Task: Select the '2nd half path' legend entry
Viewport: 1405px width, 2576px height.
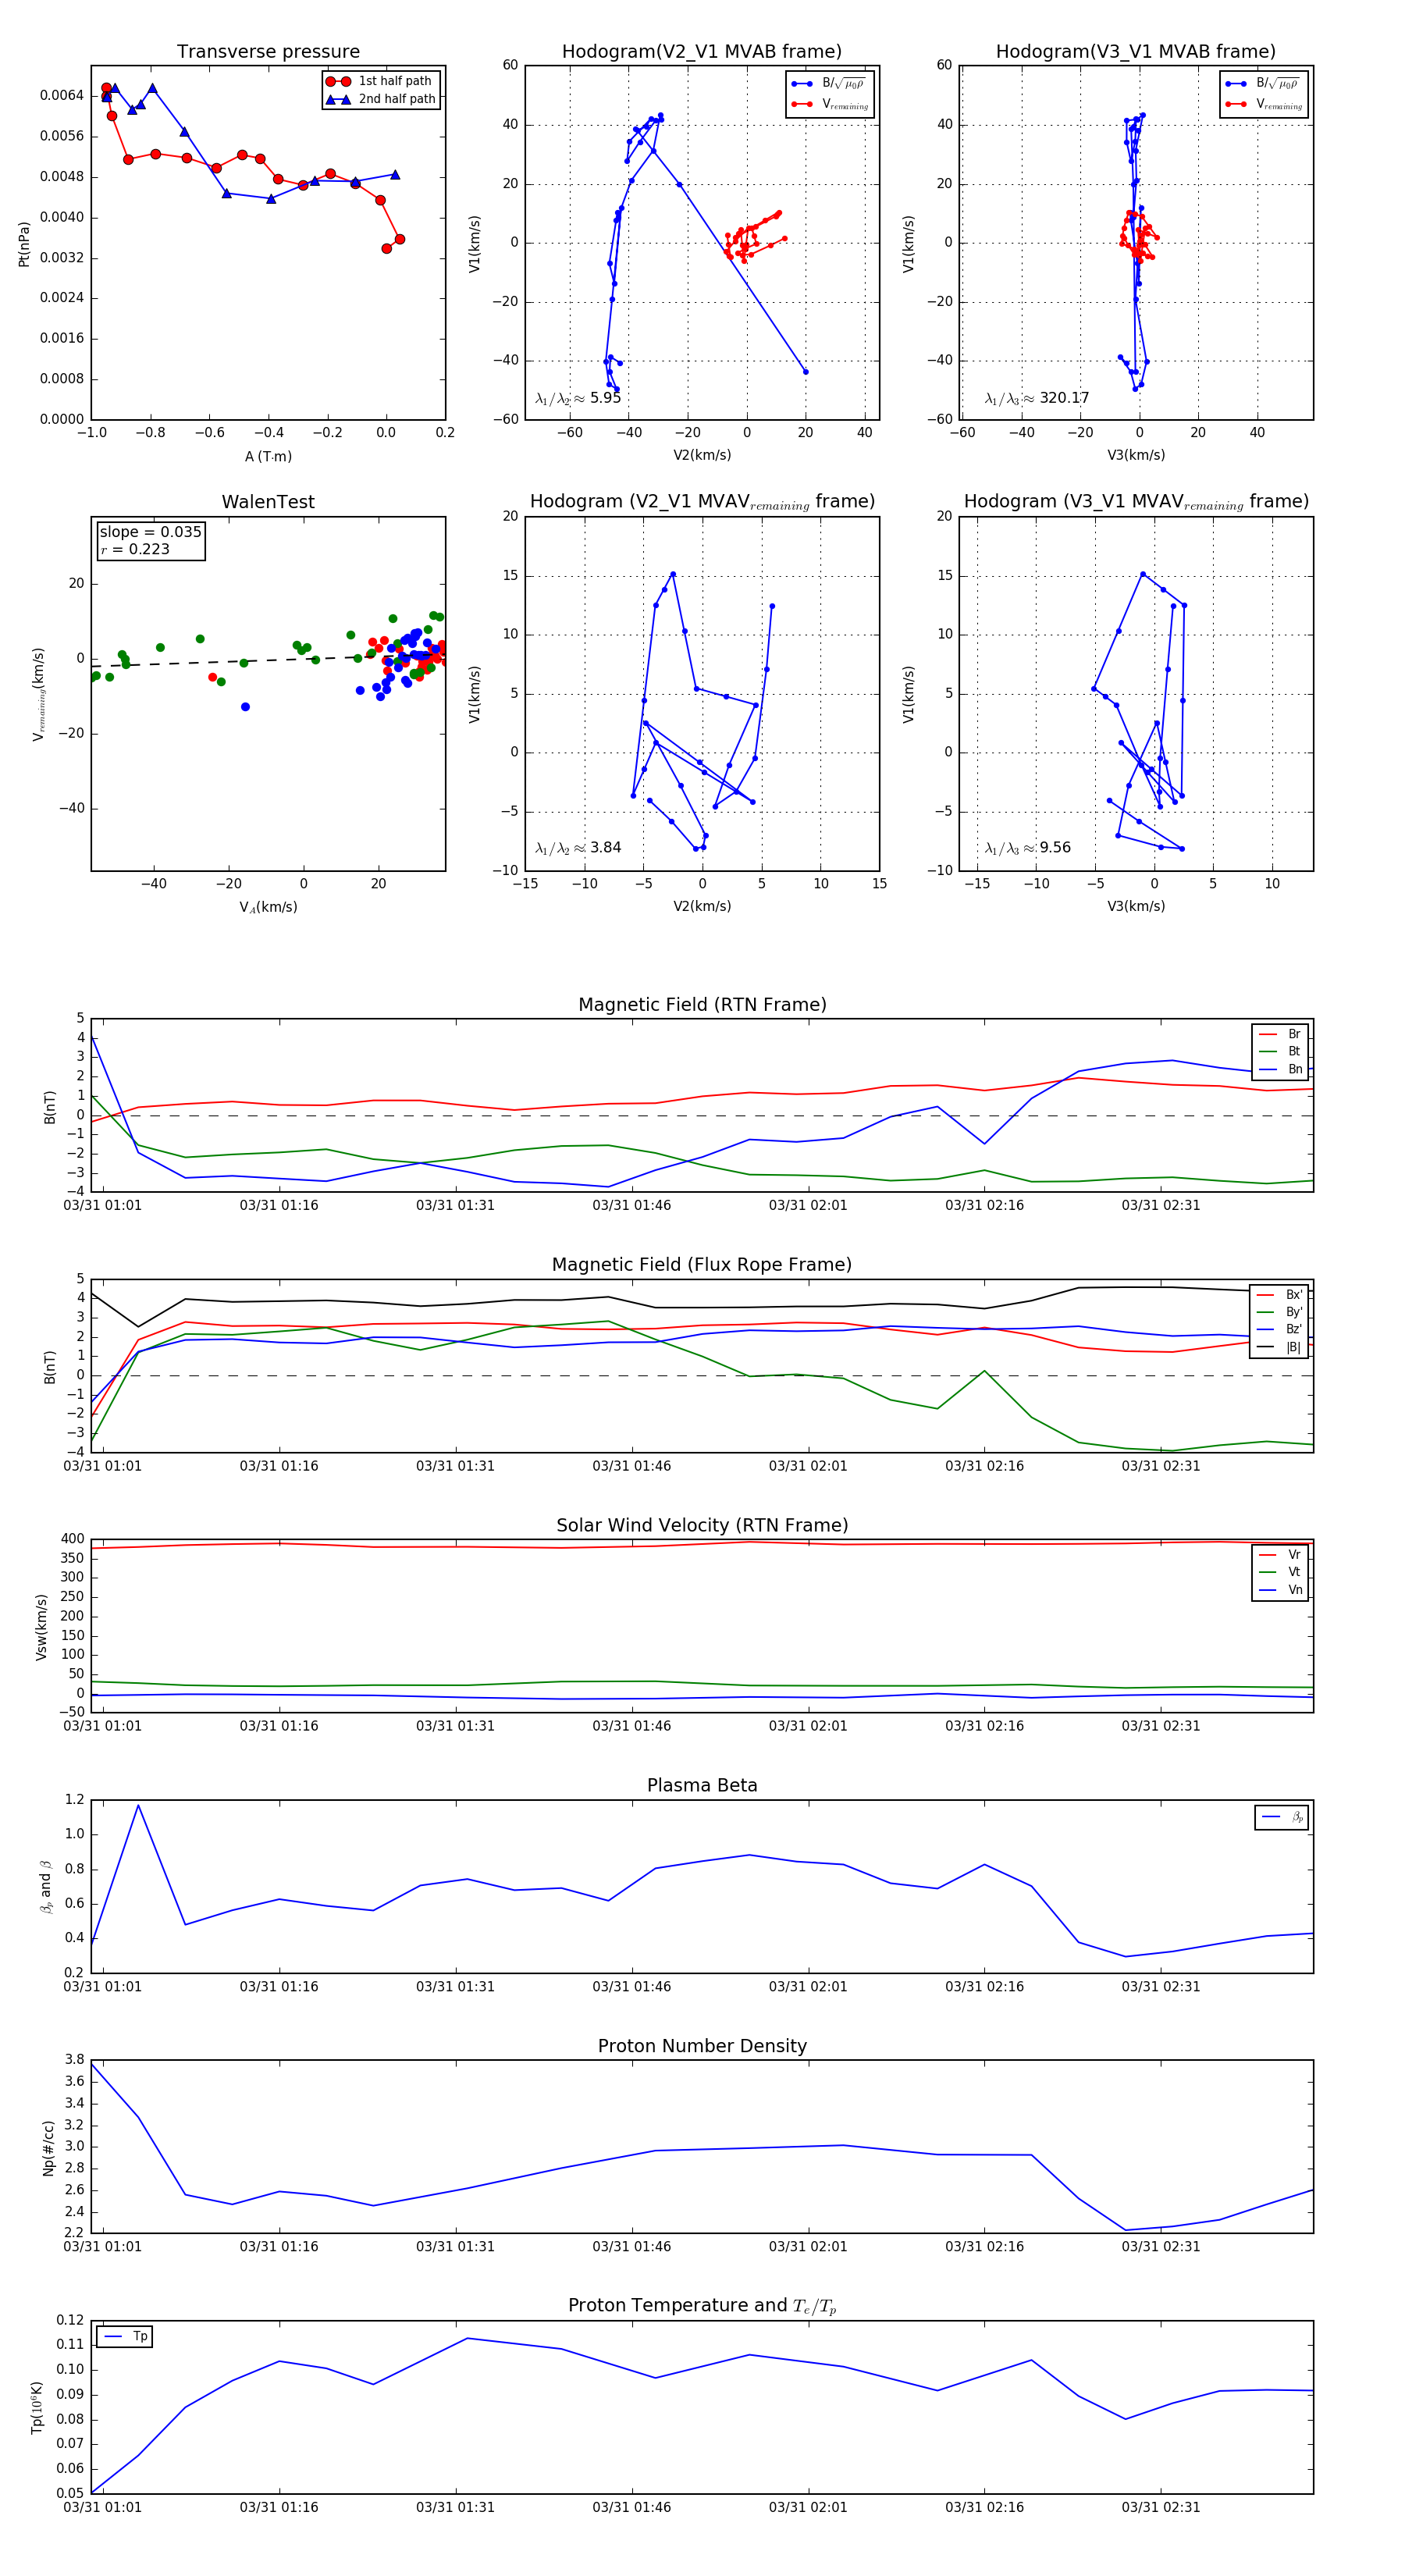Action: [x=382, y=99]
